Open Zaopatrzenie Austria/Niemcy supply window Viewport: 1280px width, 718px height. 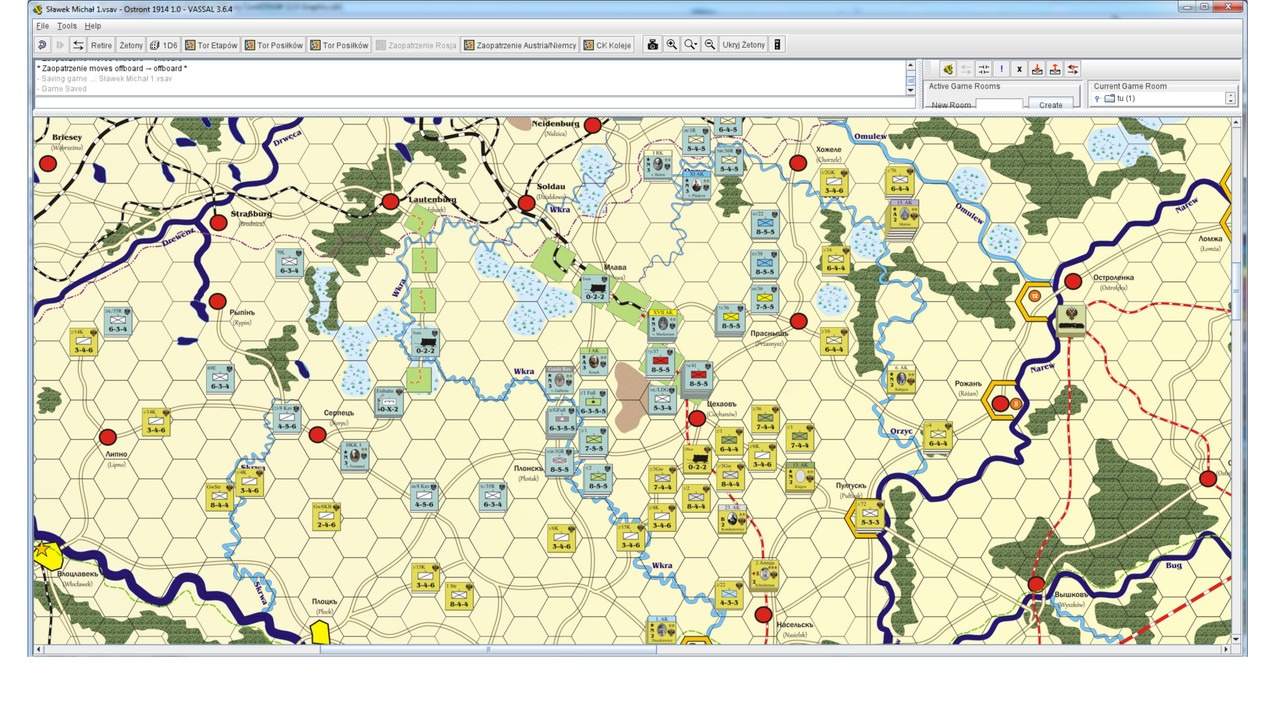[520, 45]
